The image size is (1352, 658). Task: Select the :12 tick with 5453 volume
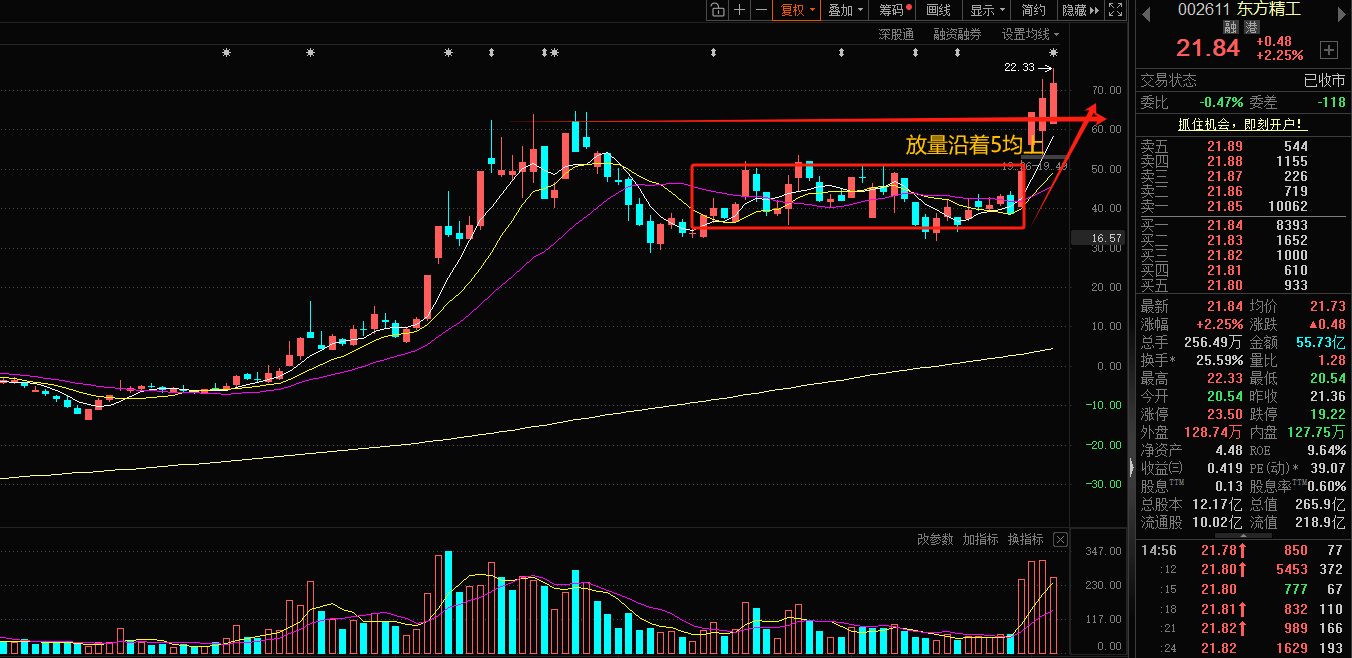[1243, 570]
